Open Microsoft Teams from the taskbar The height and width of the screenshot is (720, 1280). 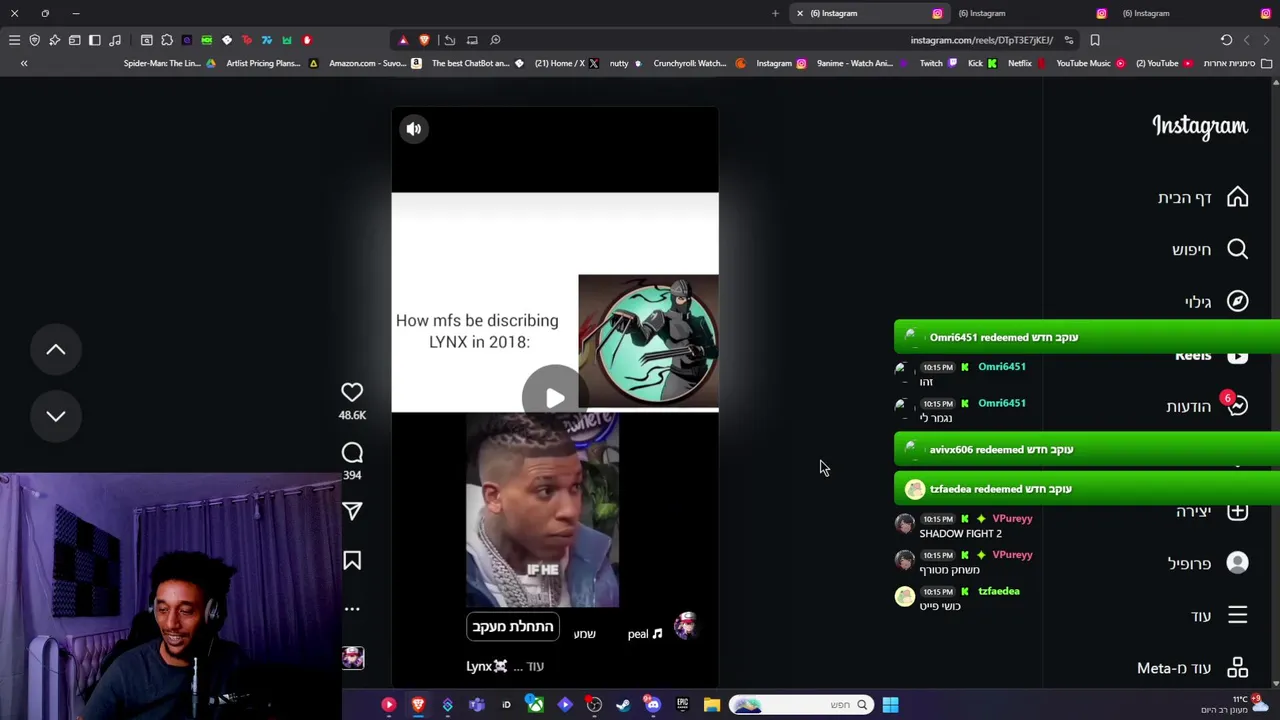pyautogui.click(x=477, y=705)
